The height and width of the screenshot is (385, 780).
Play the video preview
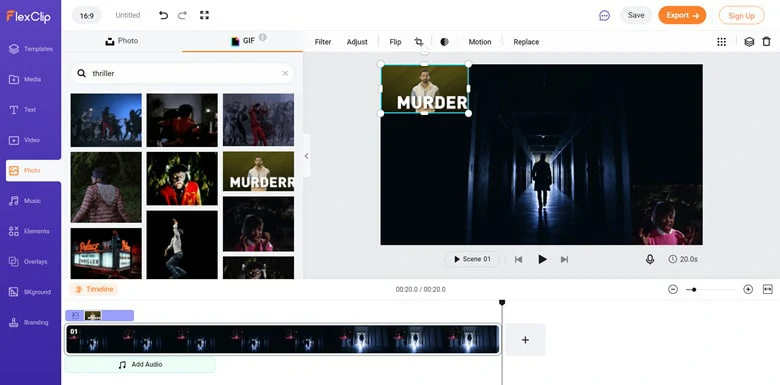543,259
